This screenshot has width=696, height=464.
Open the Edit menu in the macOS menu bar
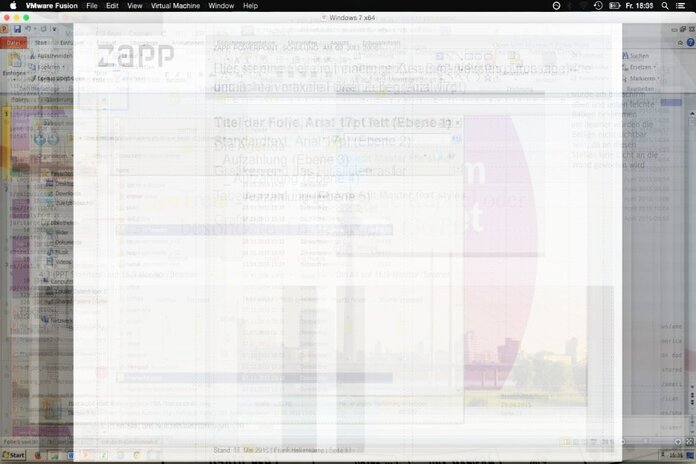pyautogui.click(x=112, y=6)
